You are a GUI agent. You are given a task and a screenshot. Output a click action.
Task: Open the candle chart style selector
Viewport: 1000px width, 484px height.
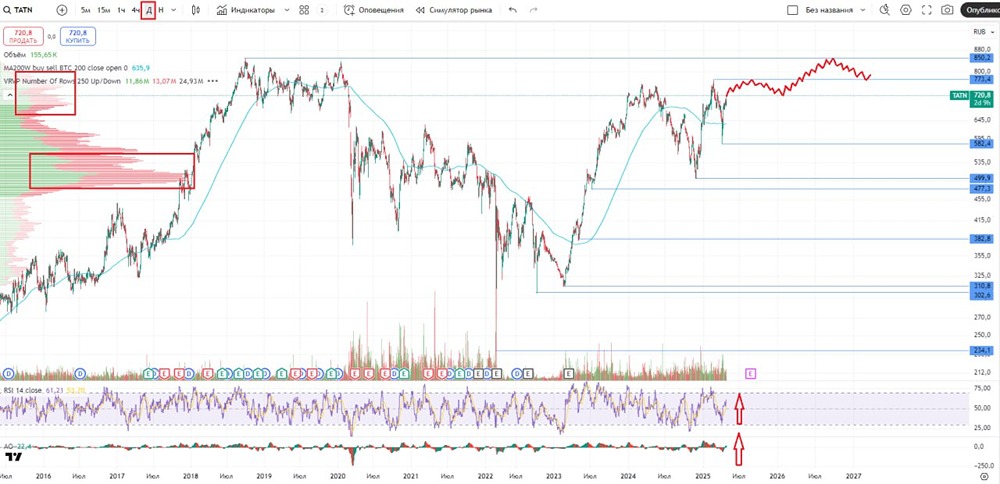pos(196,10)
